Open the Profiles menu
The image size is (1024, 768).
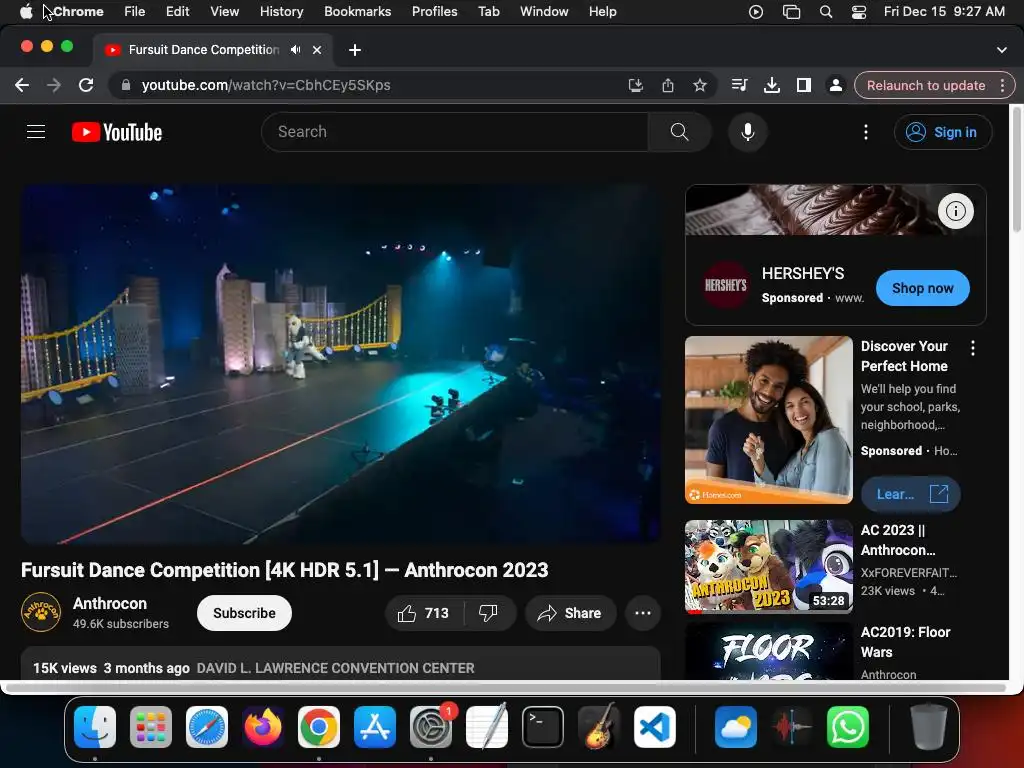pos(434,12)
